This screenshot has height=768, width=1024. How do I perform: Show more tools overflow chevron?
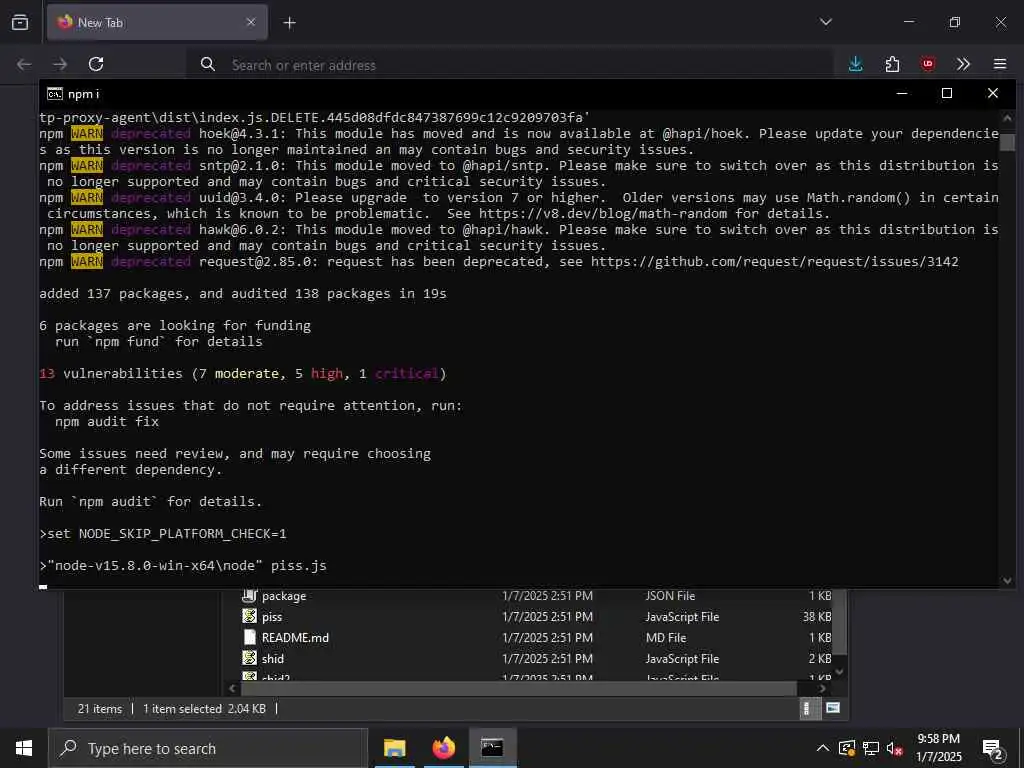point(963,64)
